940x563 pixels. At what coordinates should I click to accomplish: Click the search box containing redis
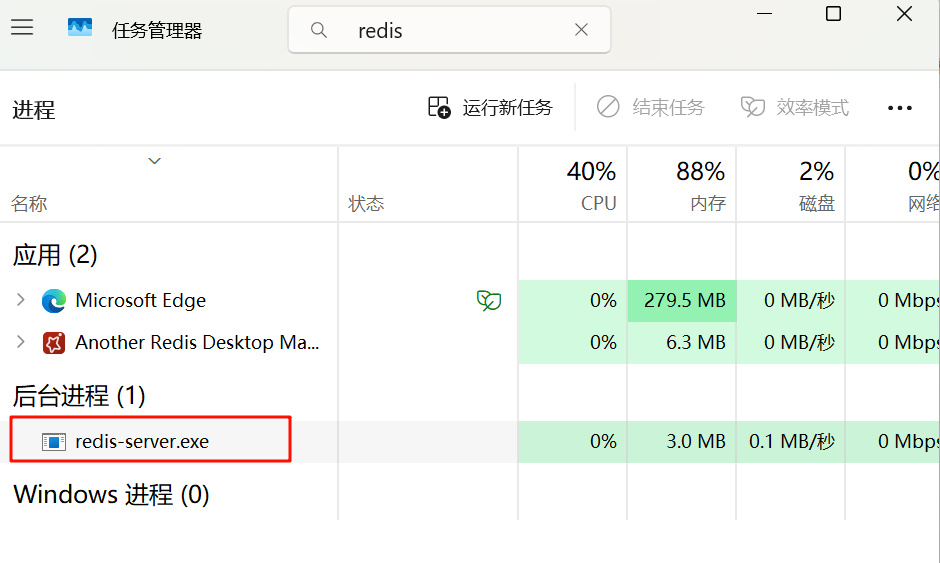[x=449, y=30]
